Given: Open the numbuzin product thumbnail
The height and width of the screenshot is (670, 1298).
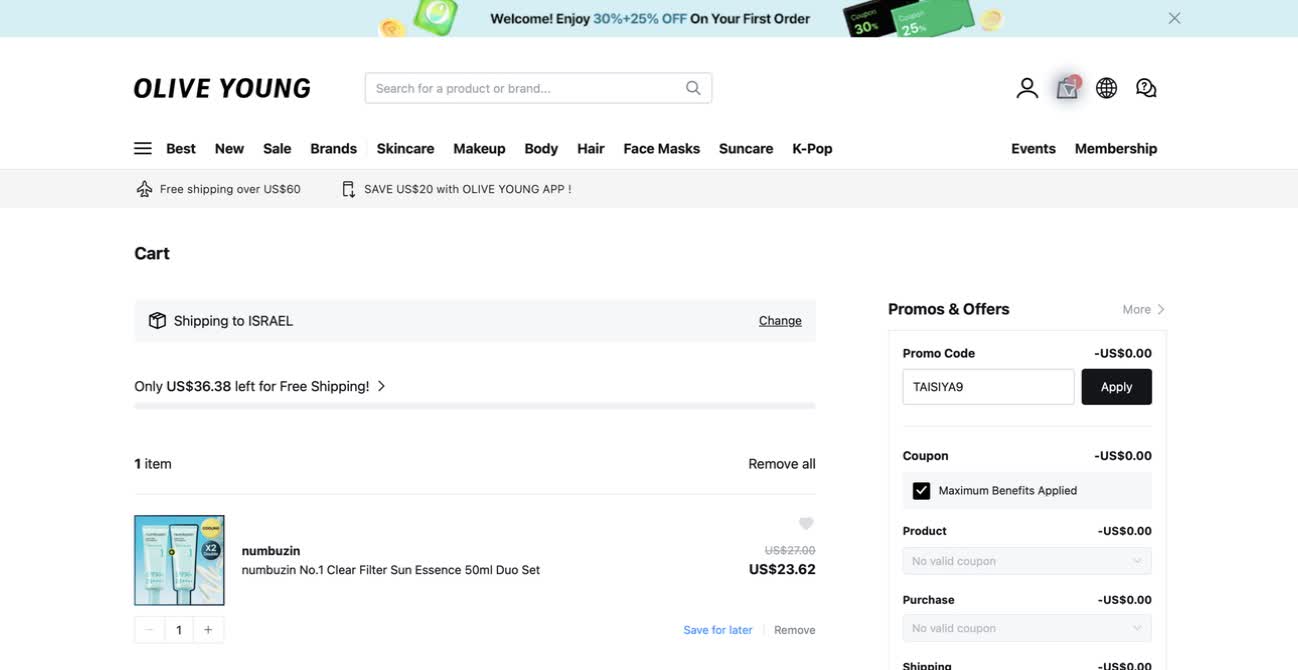Looking at the screenshot, I should click(x=179, y=560).
